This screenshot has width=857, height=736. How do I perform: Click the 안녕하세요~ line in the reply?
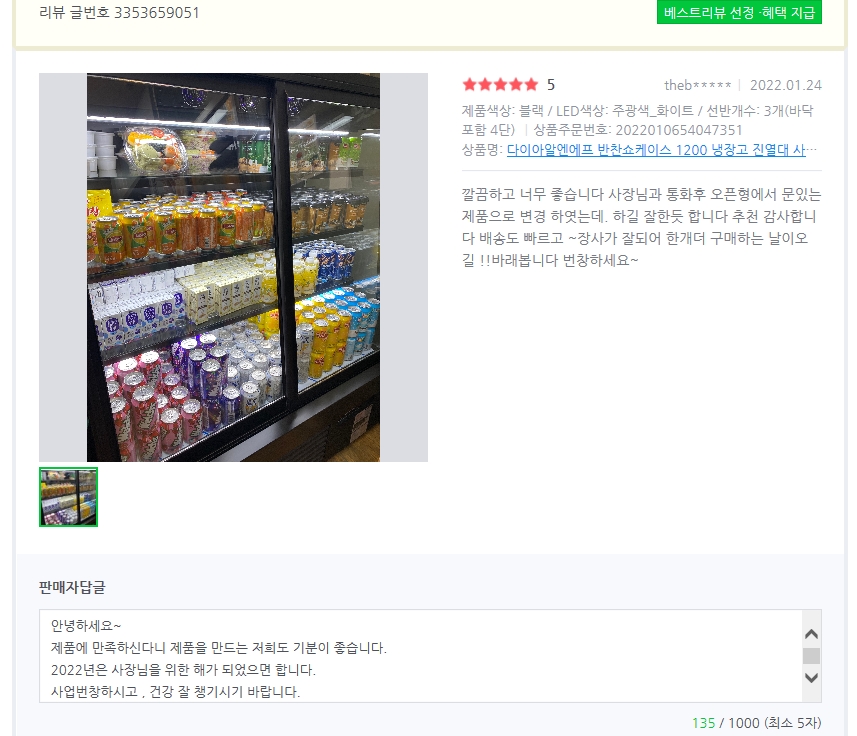tap(86, 626)
